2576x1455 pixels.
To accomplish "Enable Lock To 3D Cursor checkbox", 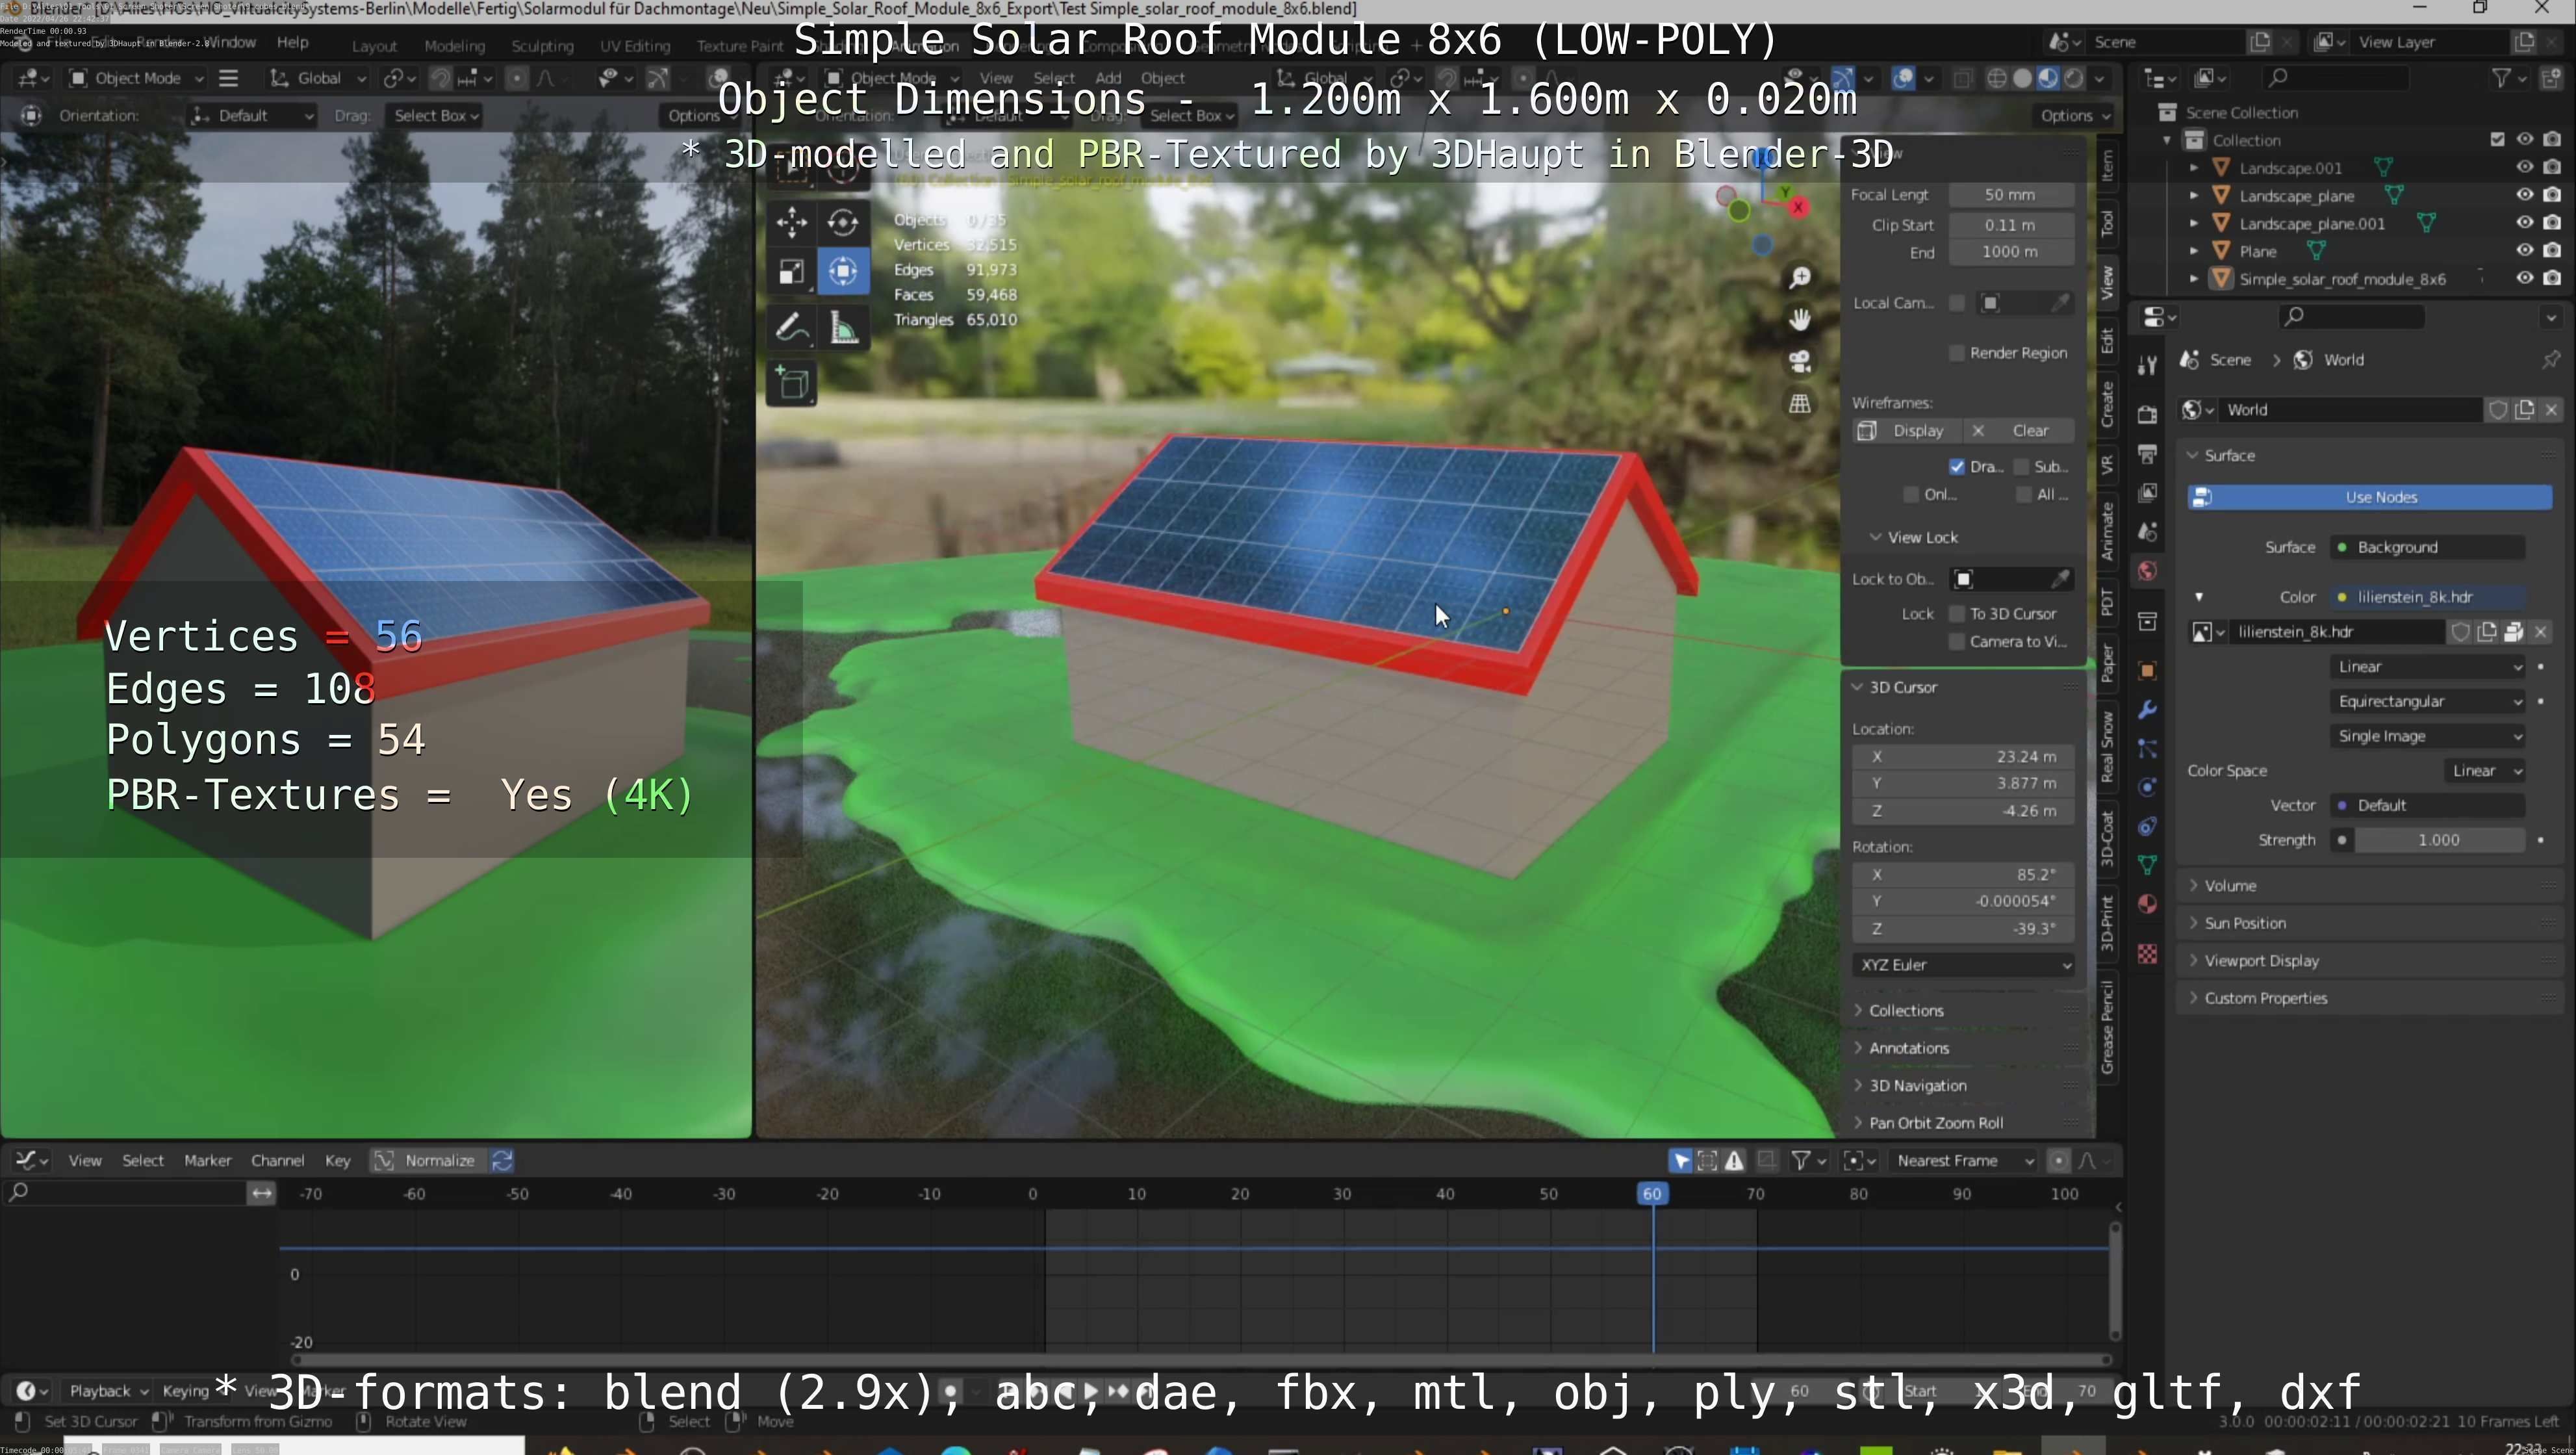I will pos(1956,613).
